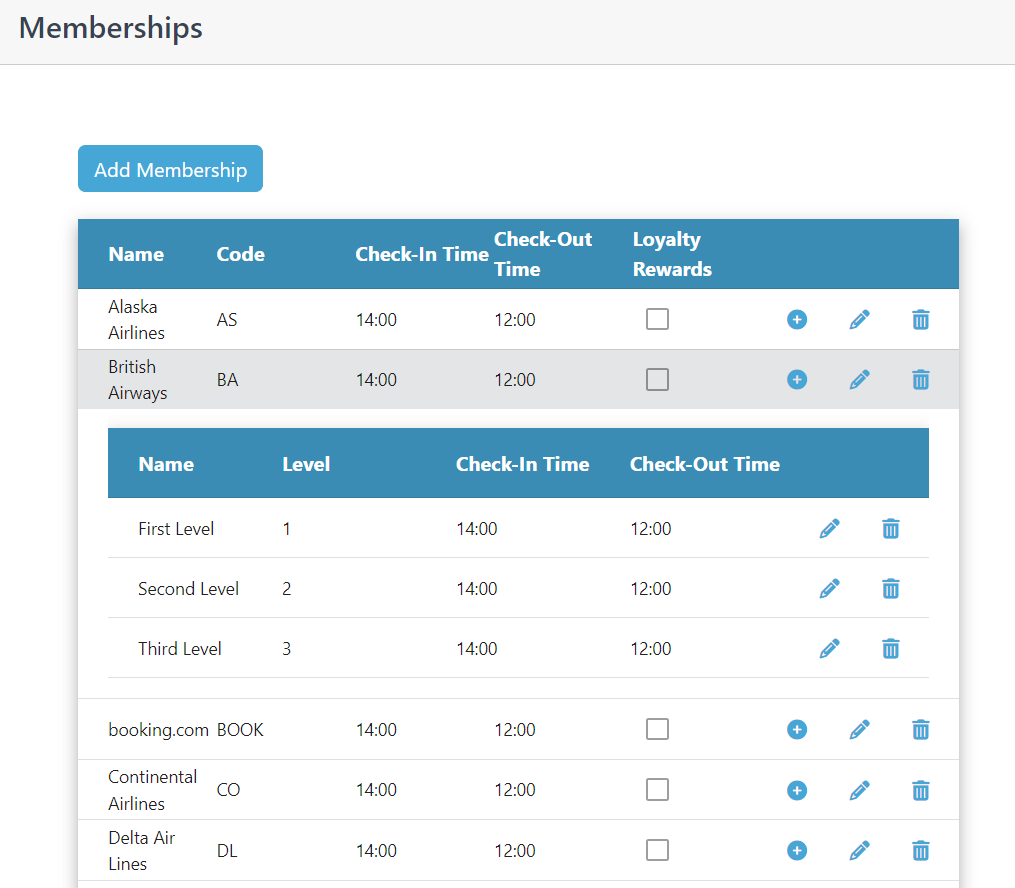Screen dimensions: 1015x888
Task: Select the Delta Air Lines row name
Action: pos(141,851)
